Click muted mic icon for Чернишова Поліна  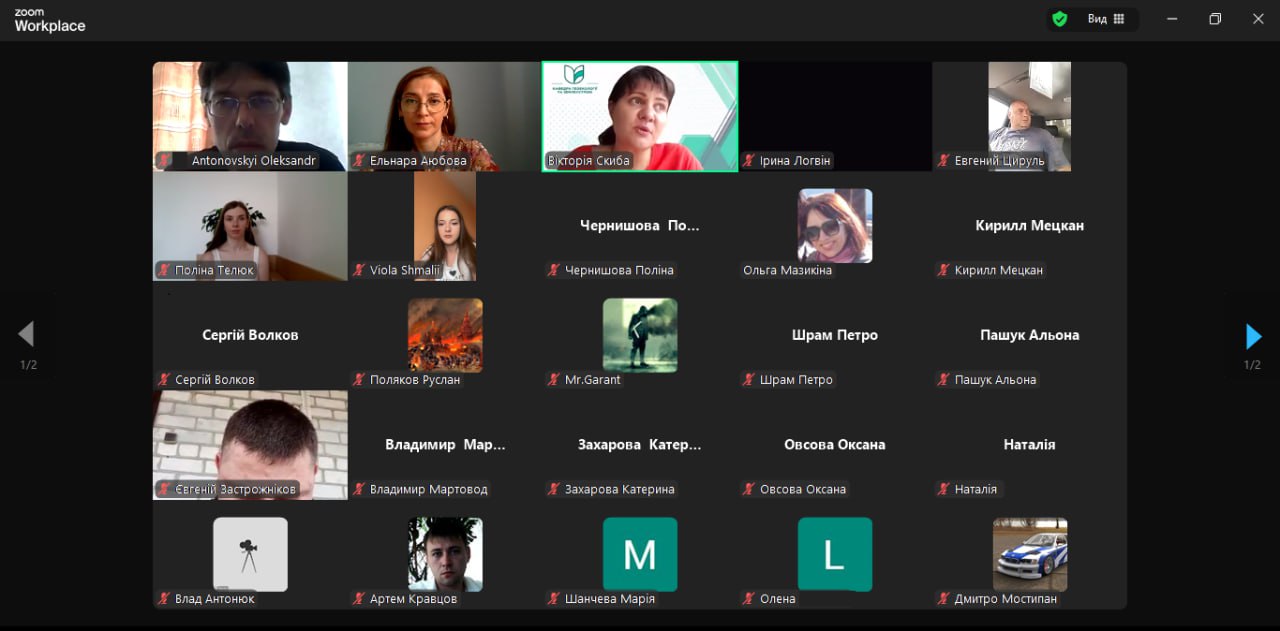[554, 270]
